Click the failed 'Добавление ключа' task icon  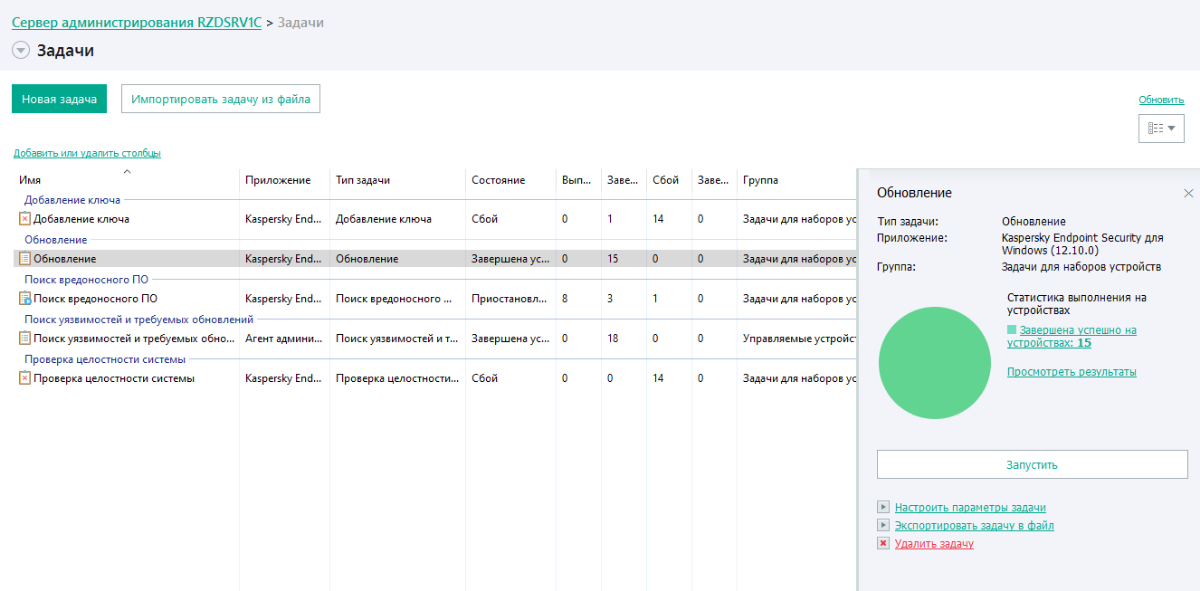(25, 219)
